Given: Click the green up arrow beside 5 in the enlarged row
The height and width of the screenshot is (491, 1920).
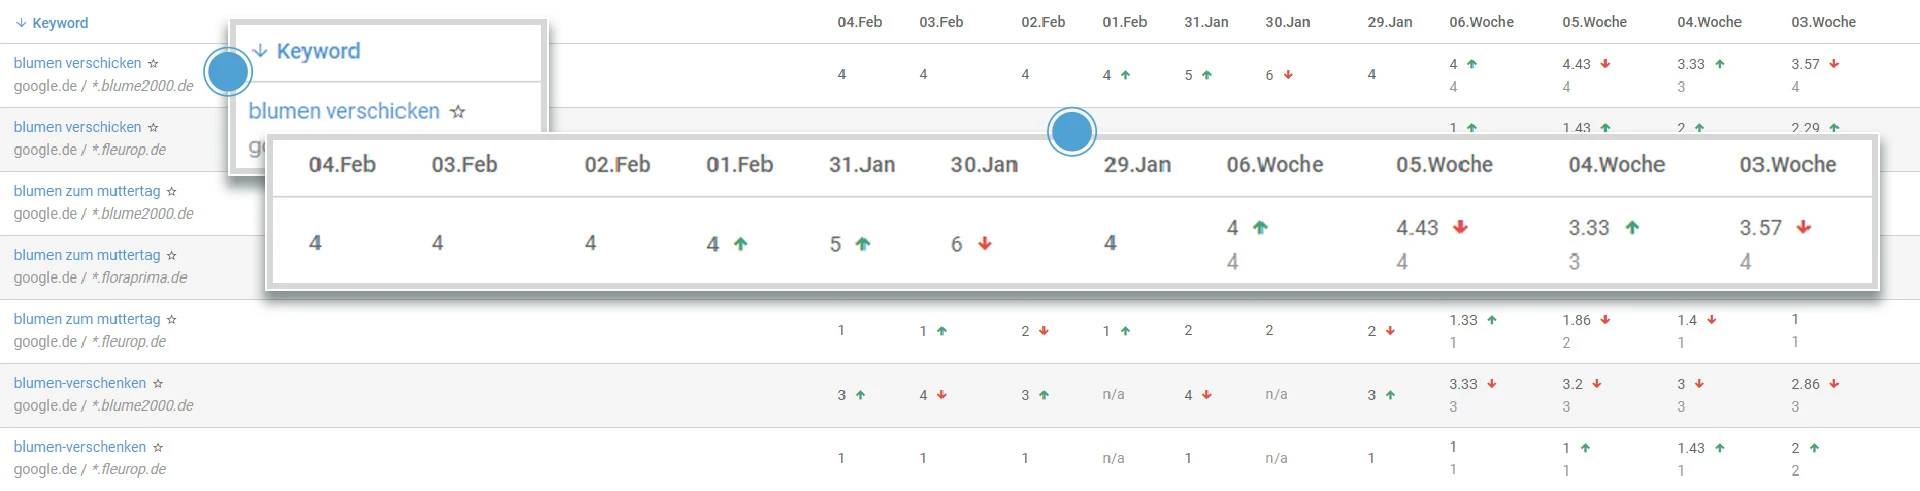Looking at the screenshot, I should point(863,244).
